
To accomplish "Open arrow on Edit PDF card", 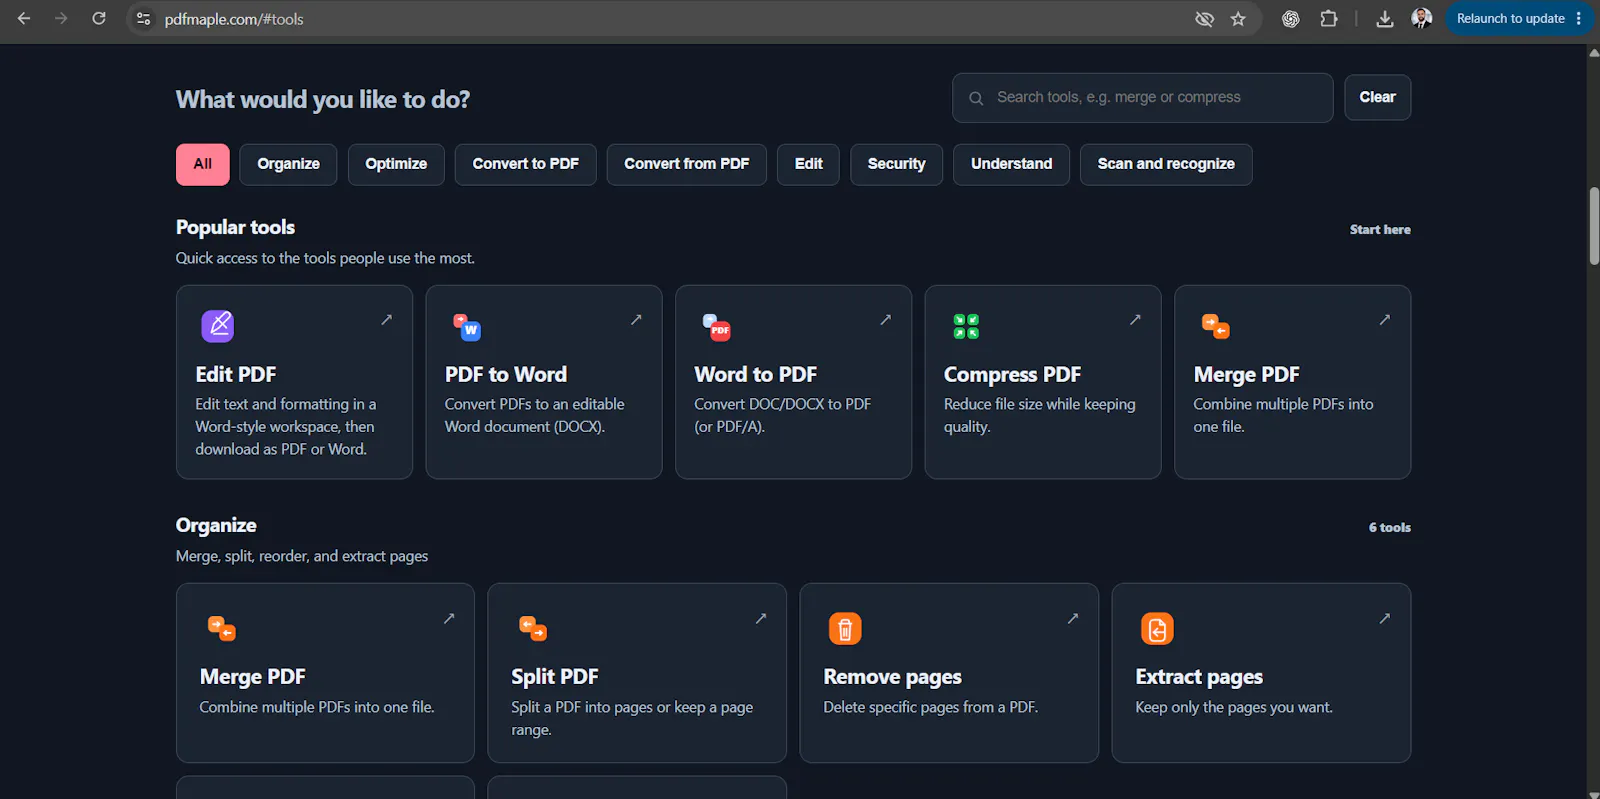I will [386, 320].
